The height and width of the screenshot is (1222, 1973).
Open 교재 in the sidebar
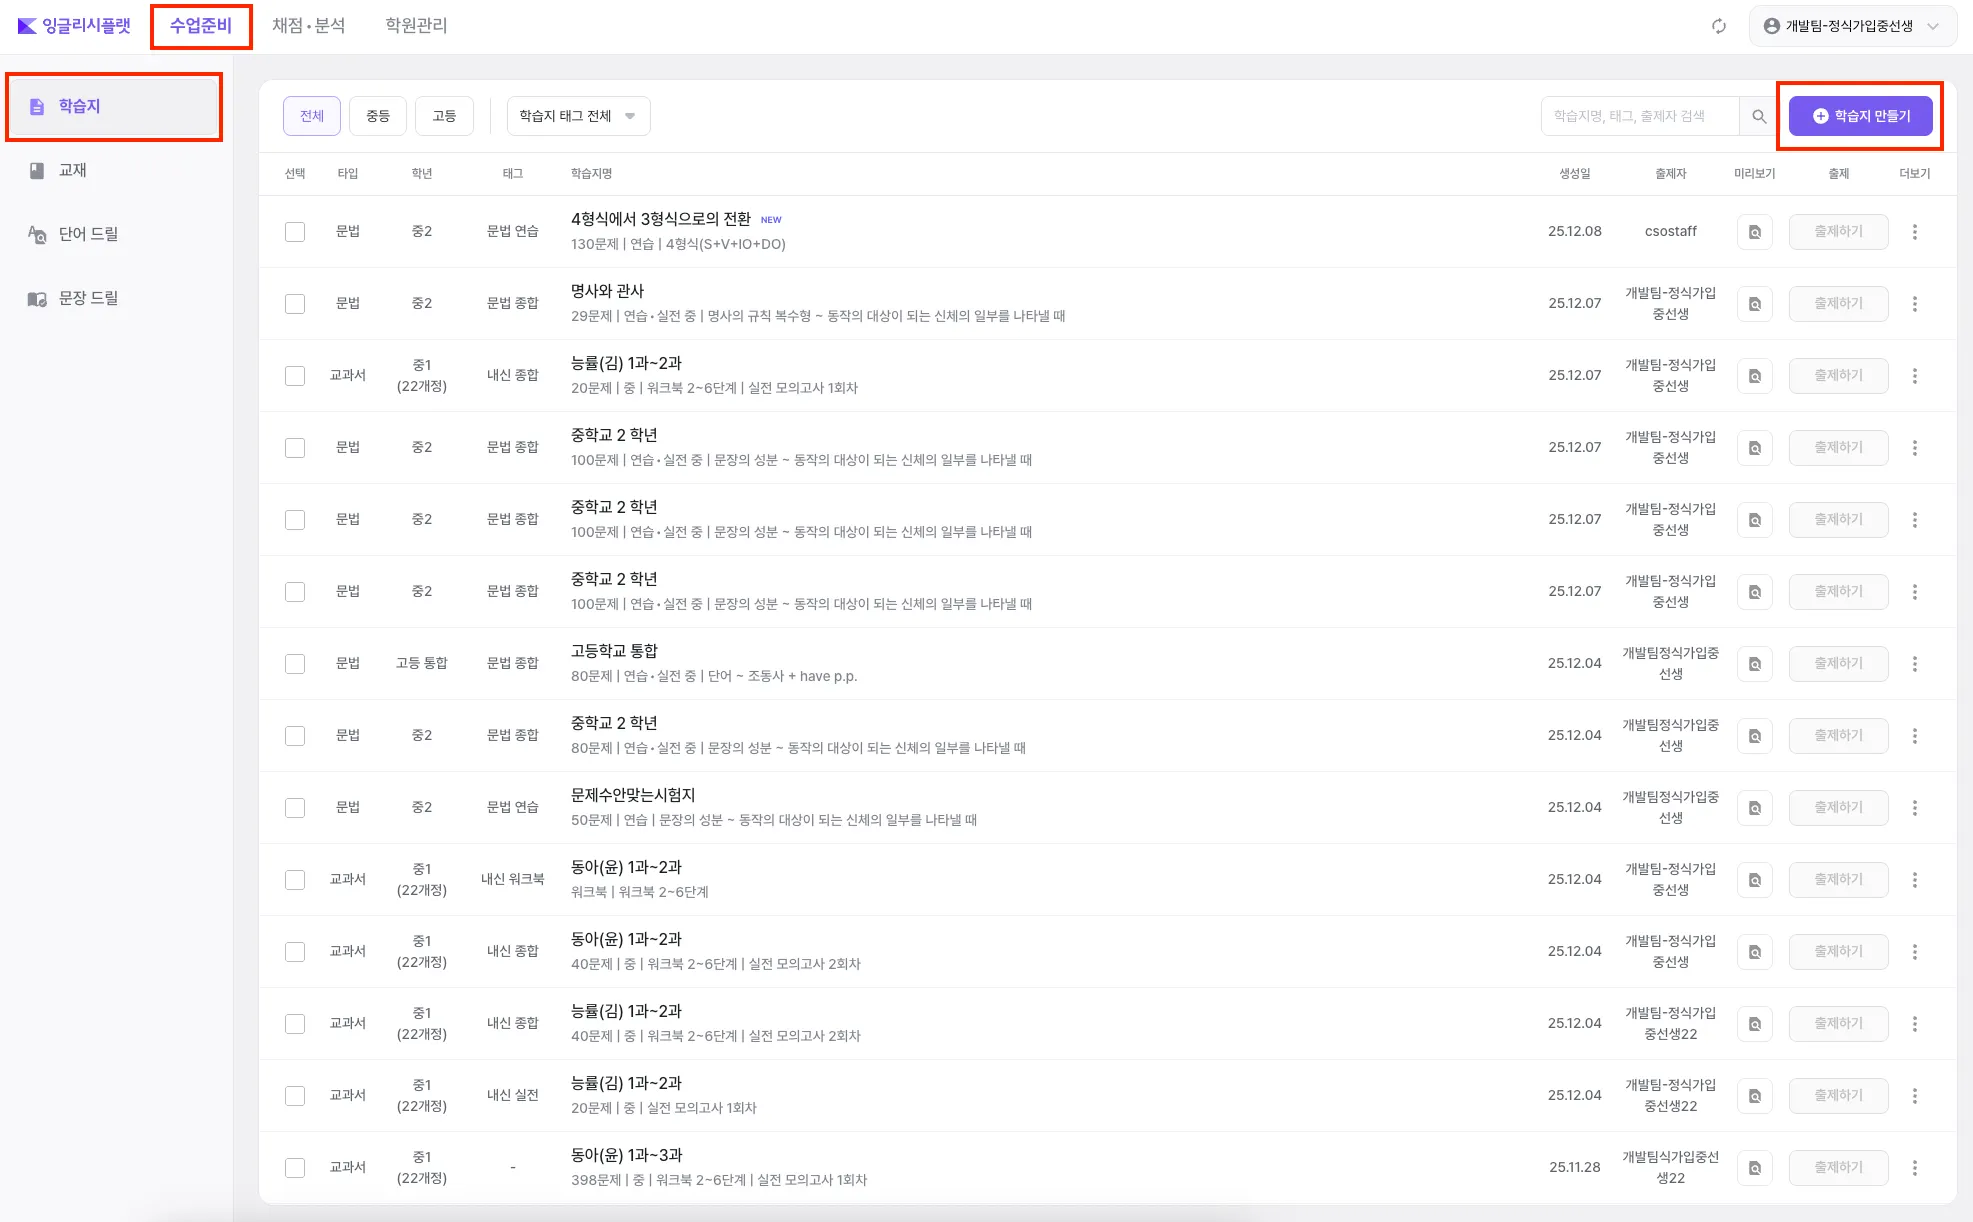(72, 171)
